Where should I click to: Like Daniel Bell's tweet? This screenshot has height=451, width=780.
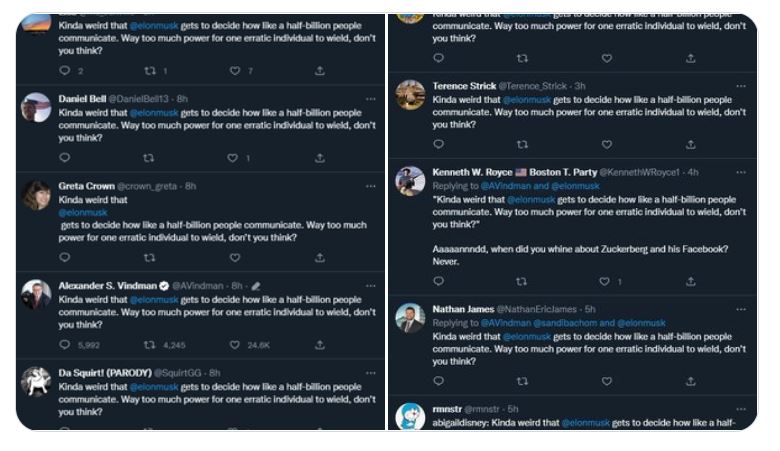[234, 158]
